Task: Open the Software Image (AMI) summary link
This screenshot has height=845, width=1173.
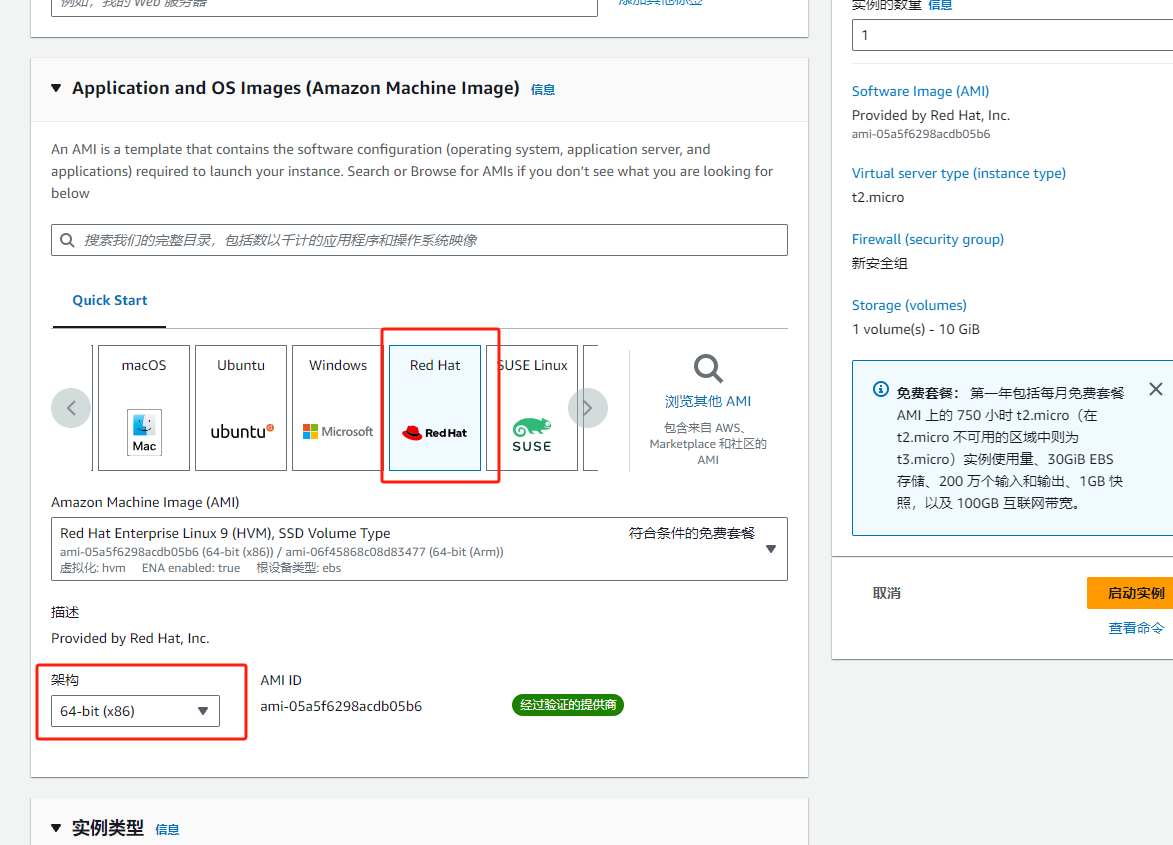Action: pos(920,91)
